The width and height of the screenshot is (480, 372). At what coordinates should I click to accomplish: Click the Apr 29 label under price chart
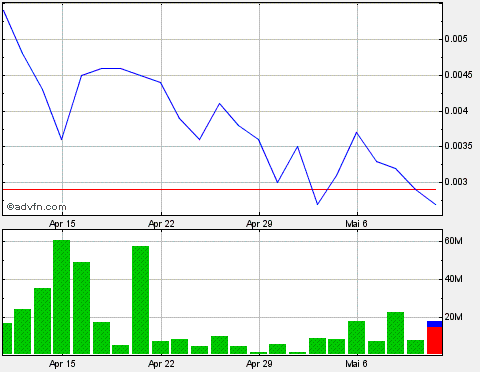click(259, 224)
